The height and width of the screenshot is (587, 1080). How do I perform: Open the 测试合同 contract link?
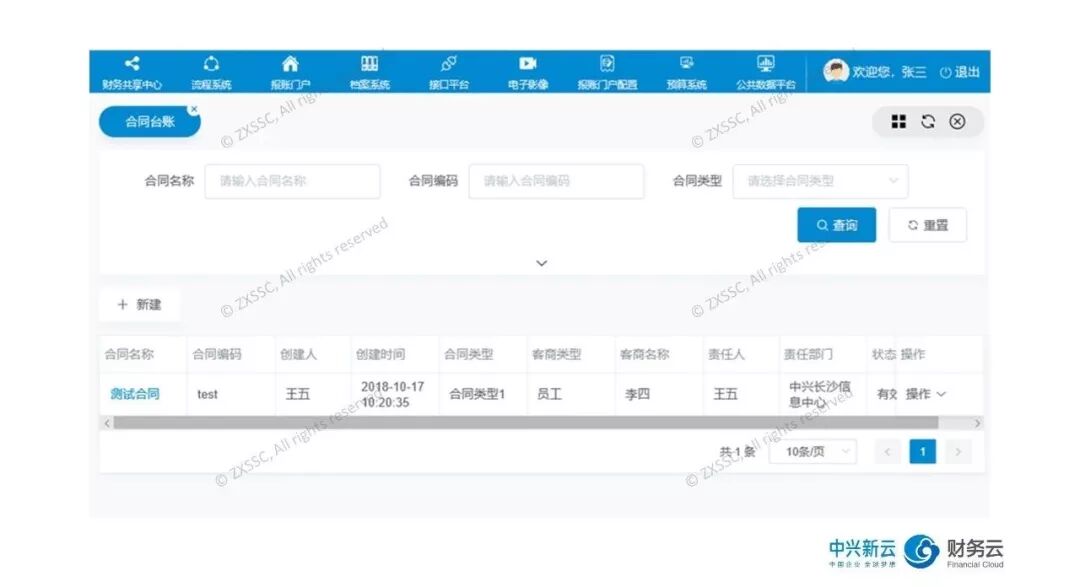[135, 394]
